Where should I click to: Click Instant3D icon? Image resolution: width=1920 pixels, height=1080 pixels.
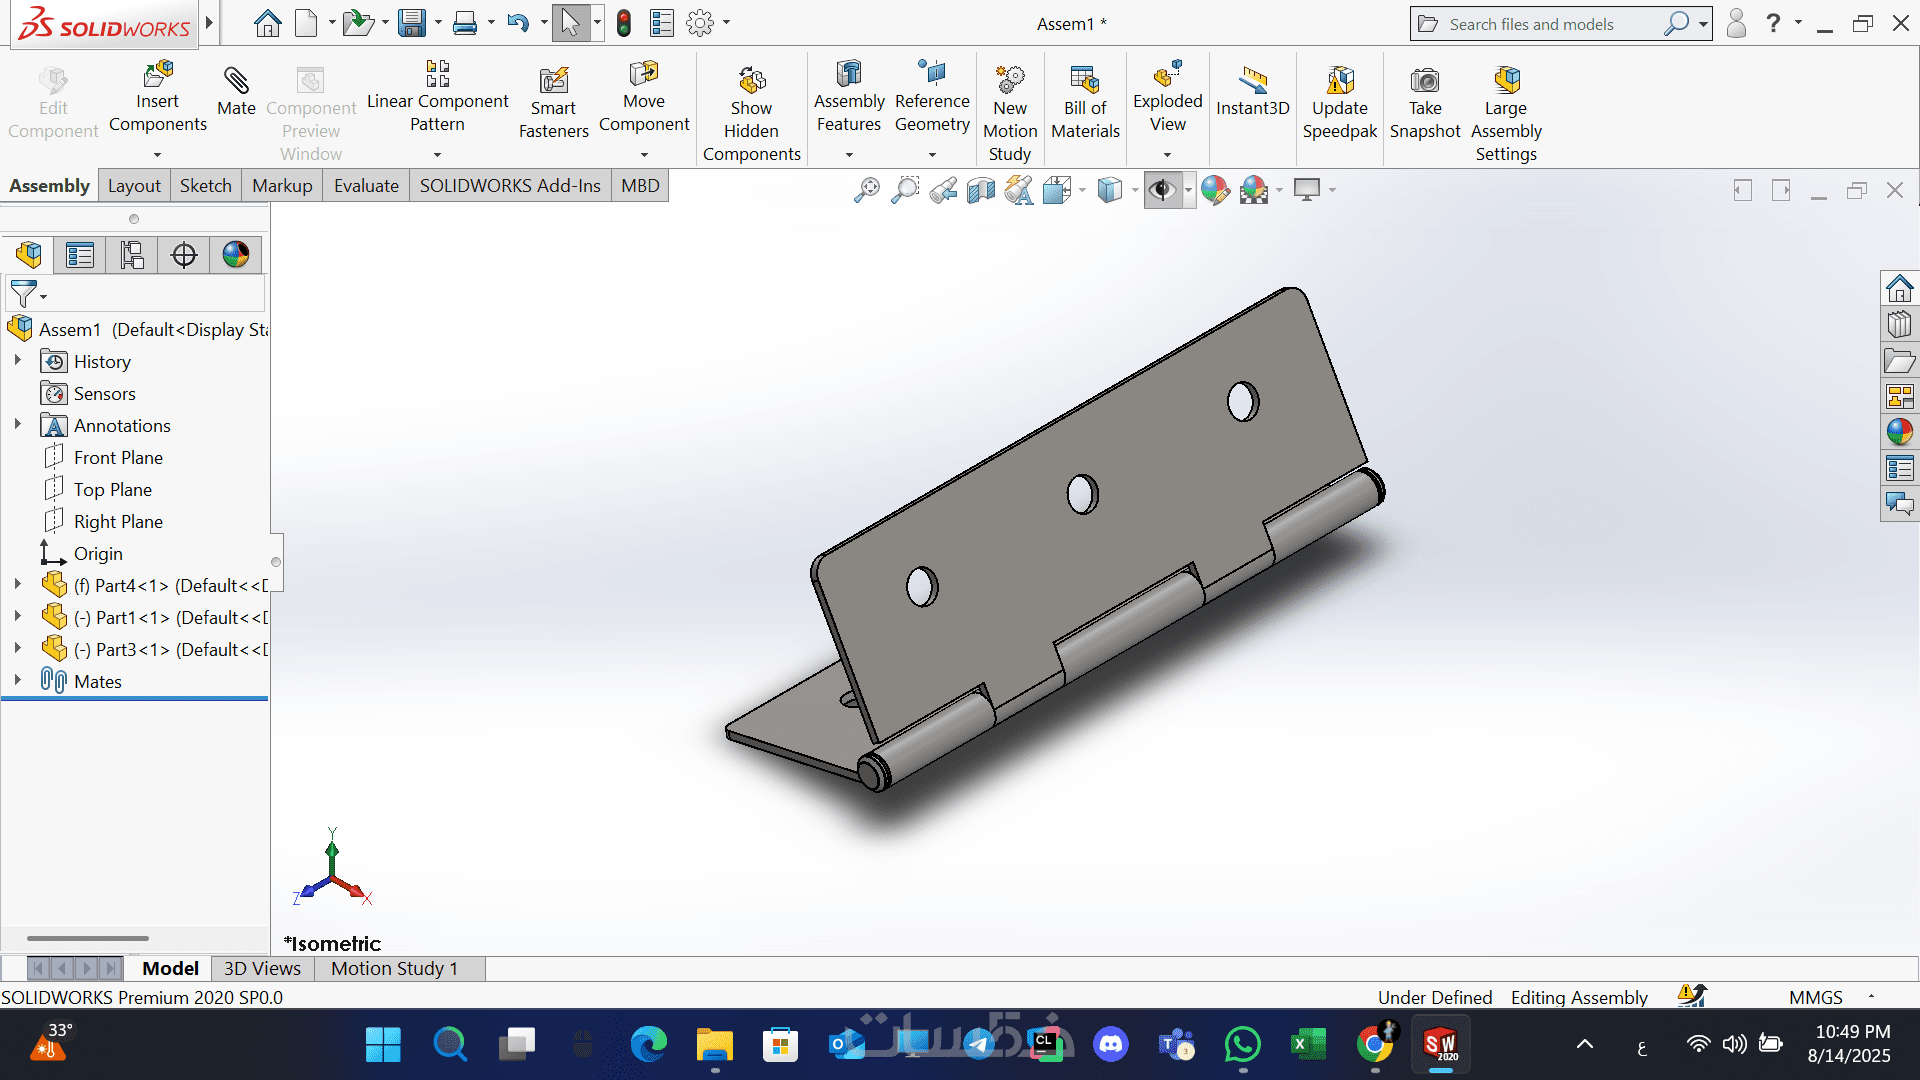coord(1252,81)
